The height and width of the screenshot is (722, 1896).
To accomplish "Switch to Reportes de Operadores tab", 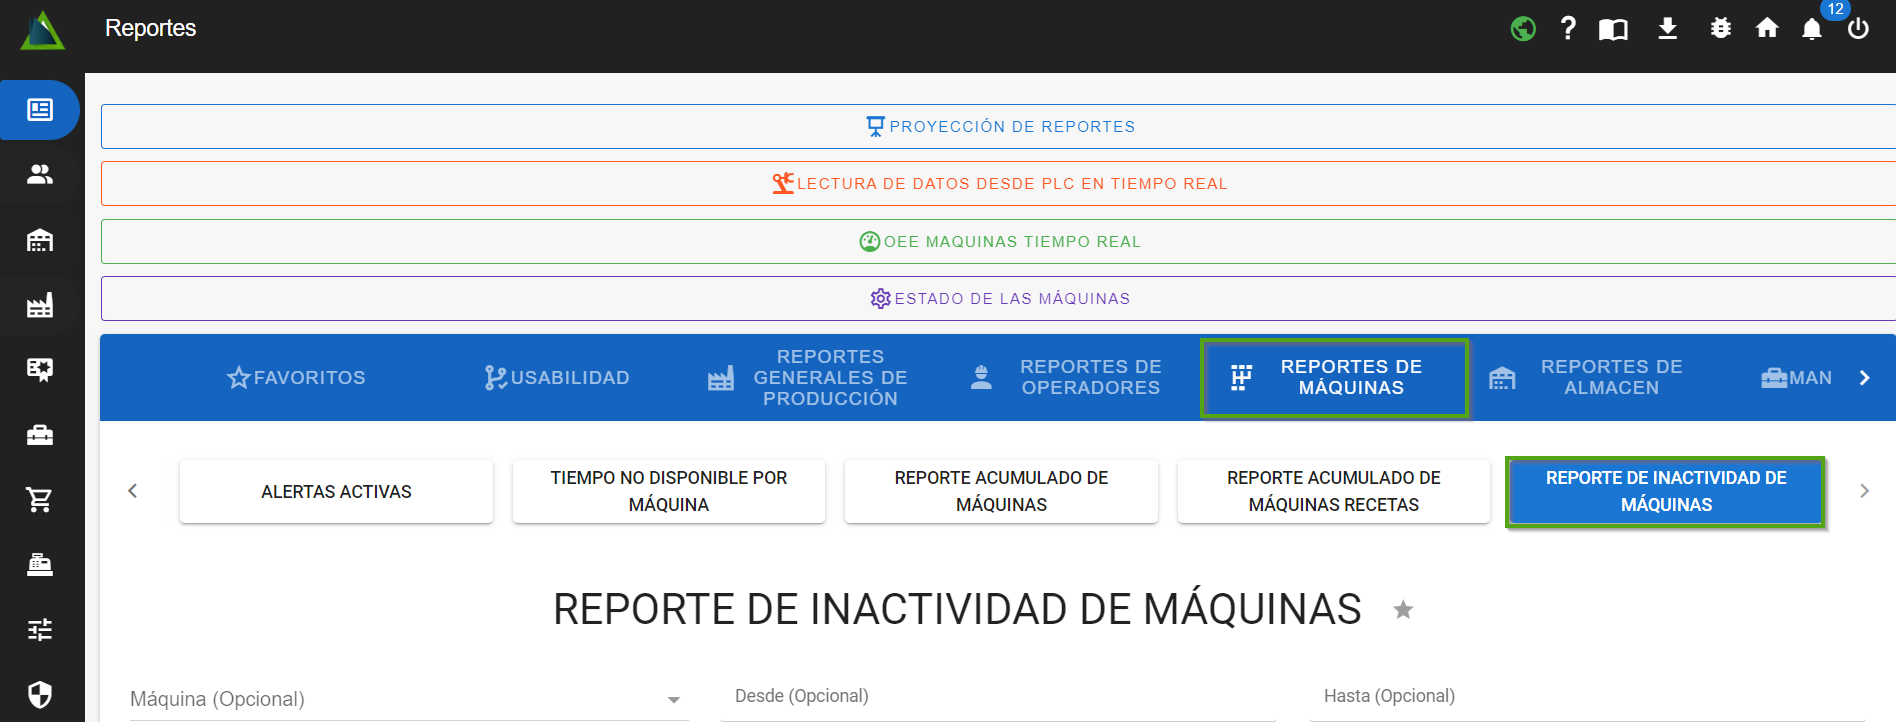I will coord(1067,378).
